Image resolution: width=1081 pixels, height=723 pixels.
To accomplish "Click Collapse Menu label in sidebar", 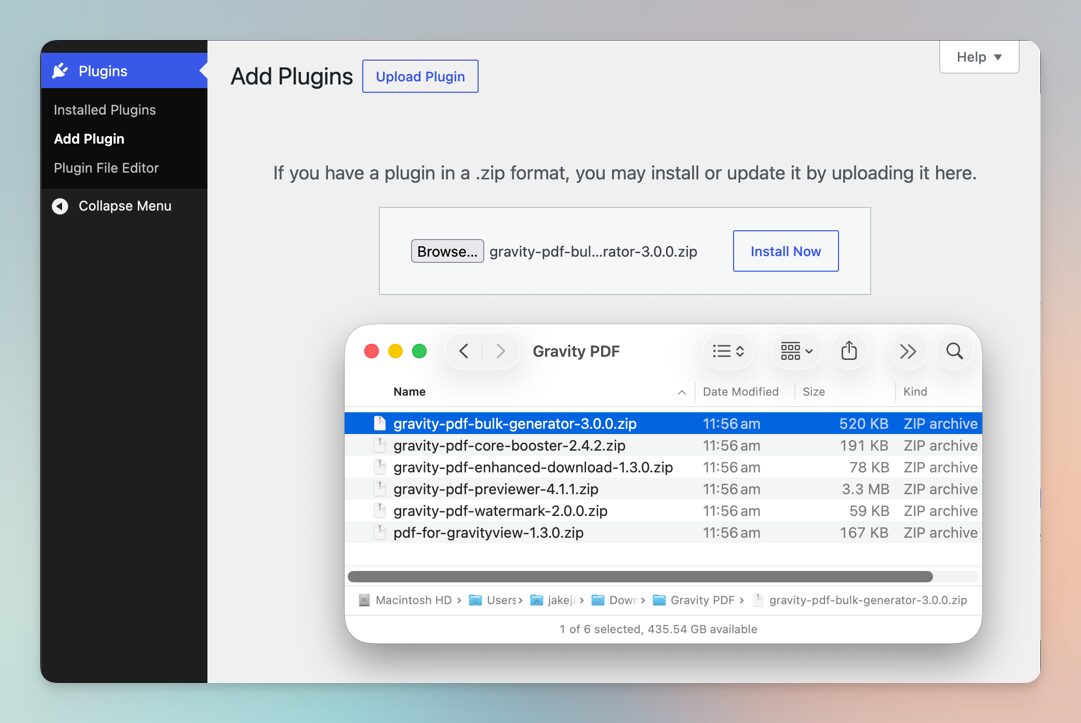I will point(125,206).
